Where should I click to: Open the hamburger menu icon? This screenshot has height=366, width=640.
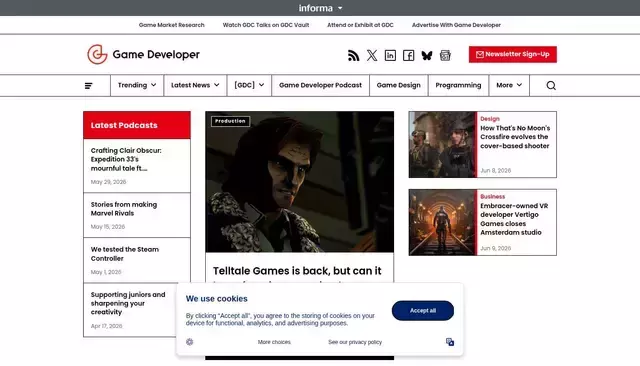(89, 86)
